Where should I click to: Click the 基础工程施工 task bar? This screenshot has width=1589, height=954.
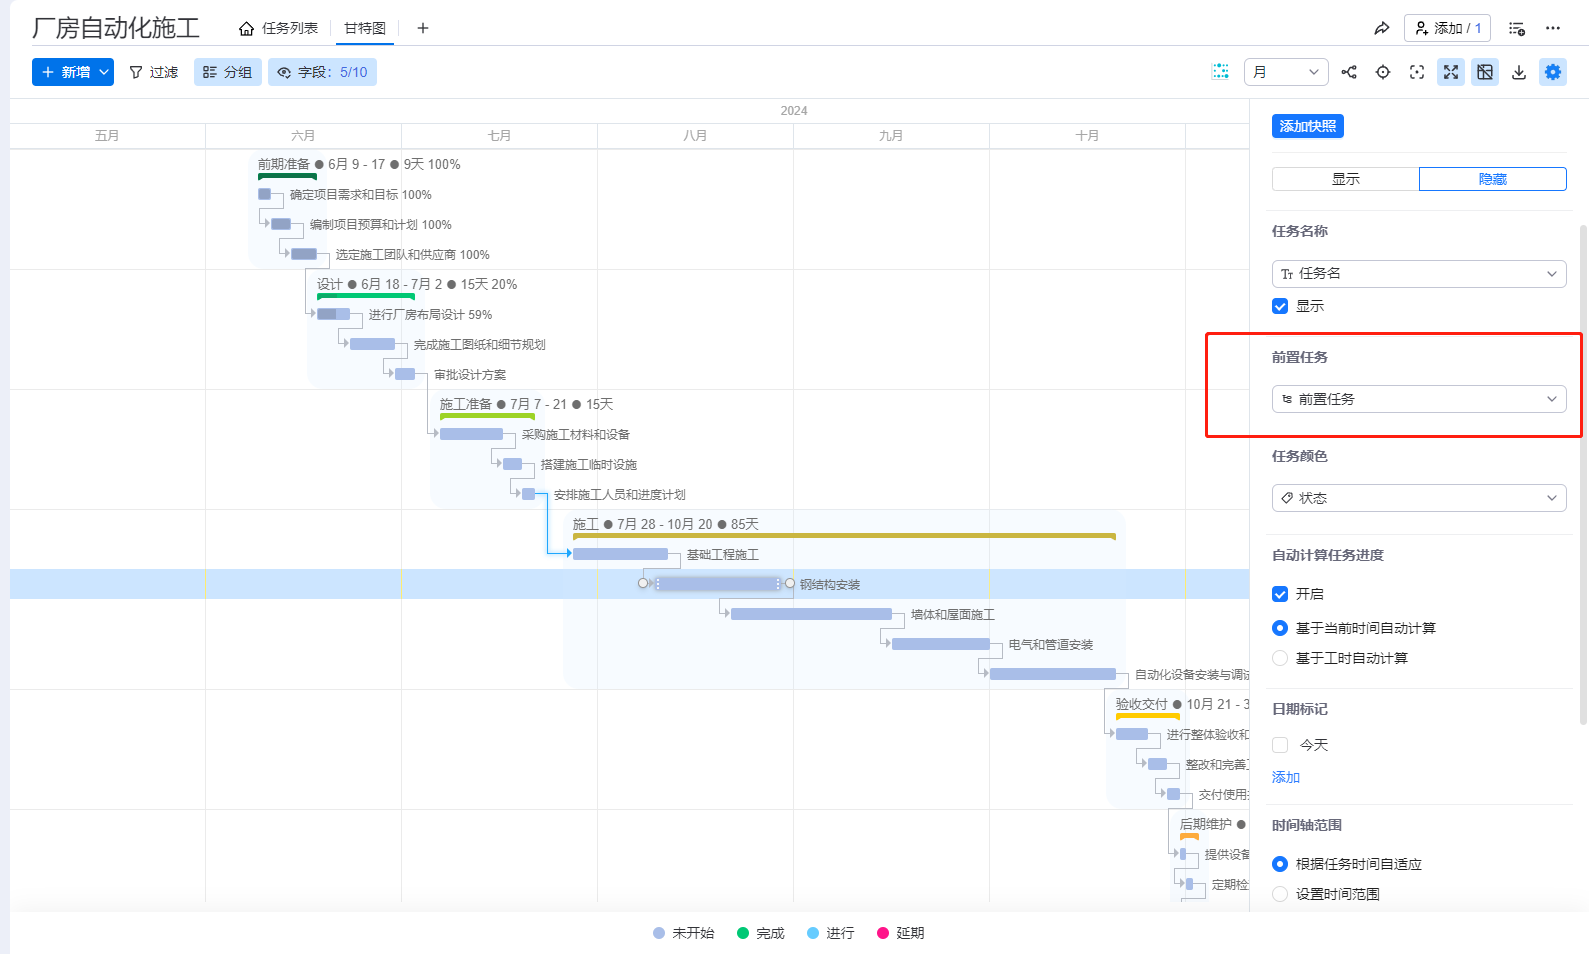pos(620,554)
